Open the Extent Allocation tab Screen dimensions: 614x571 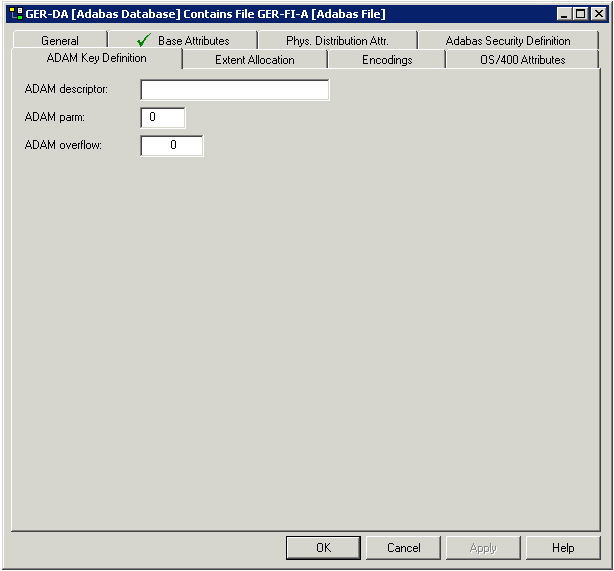[255, 60]
